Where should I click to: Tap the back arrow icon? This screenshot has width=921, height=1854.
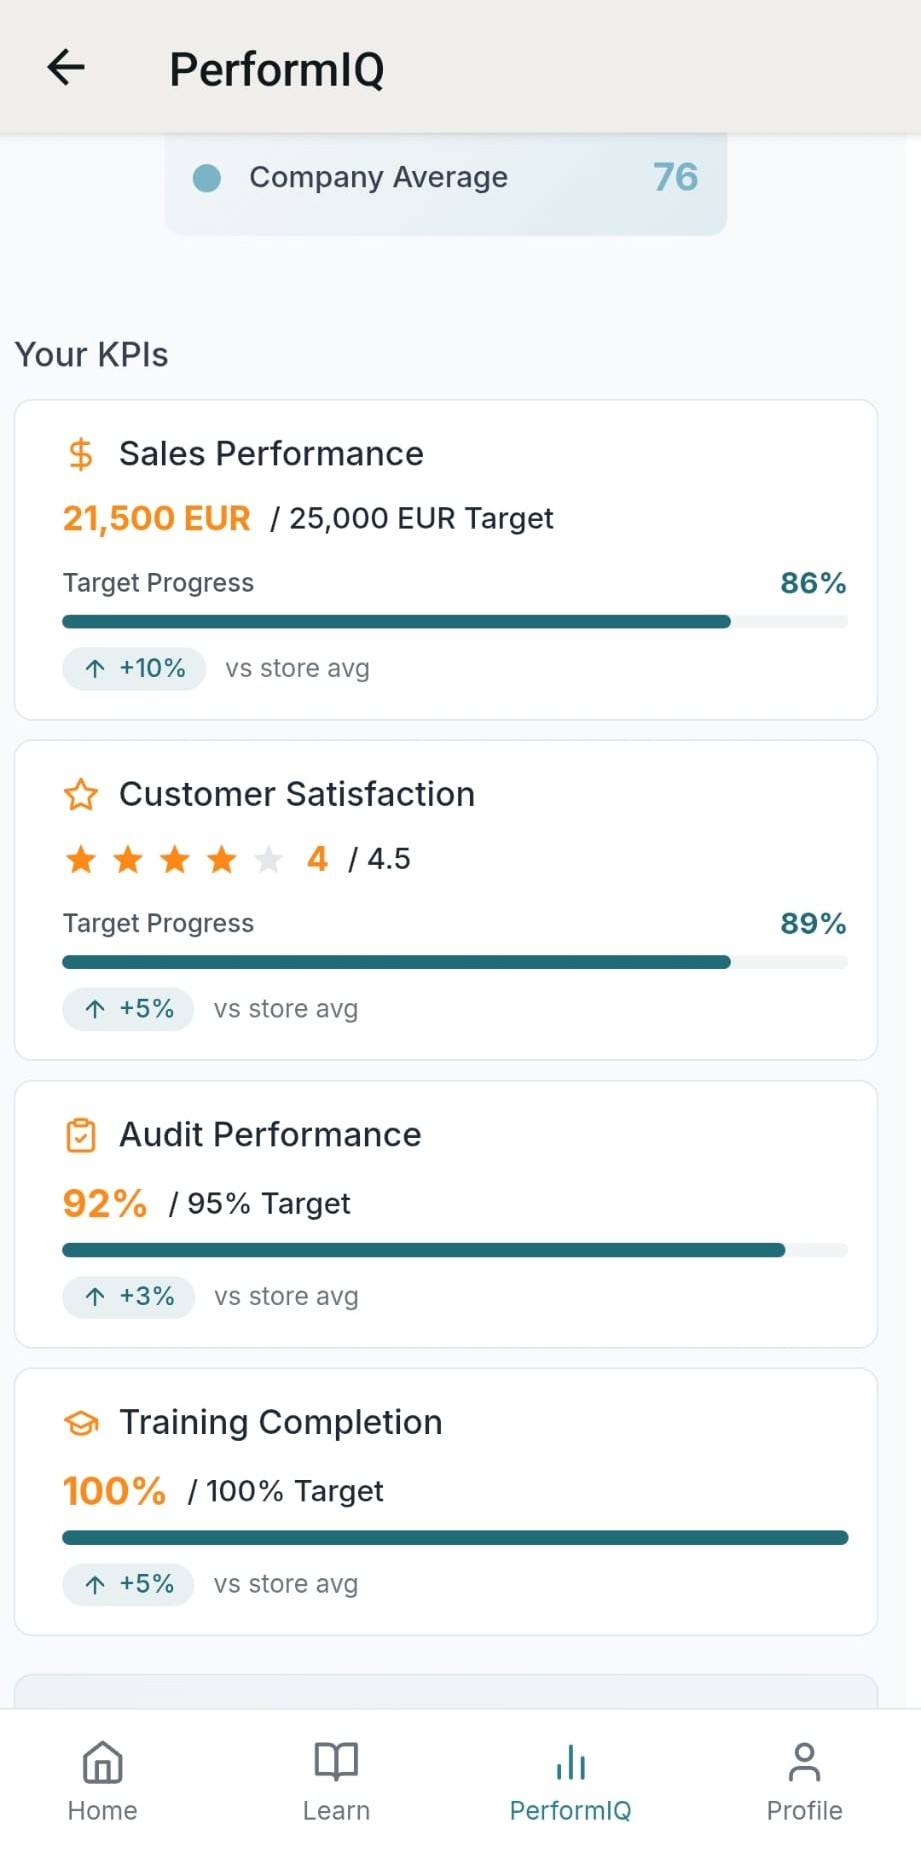point(66,68)
